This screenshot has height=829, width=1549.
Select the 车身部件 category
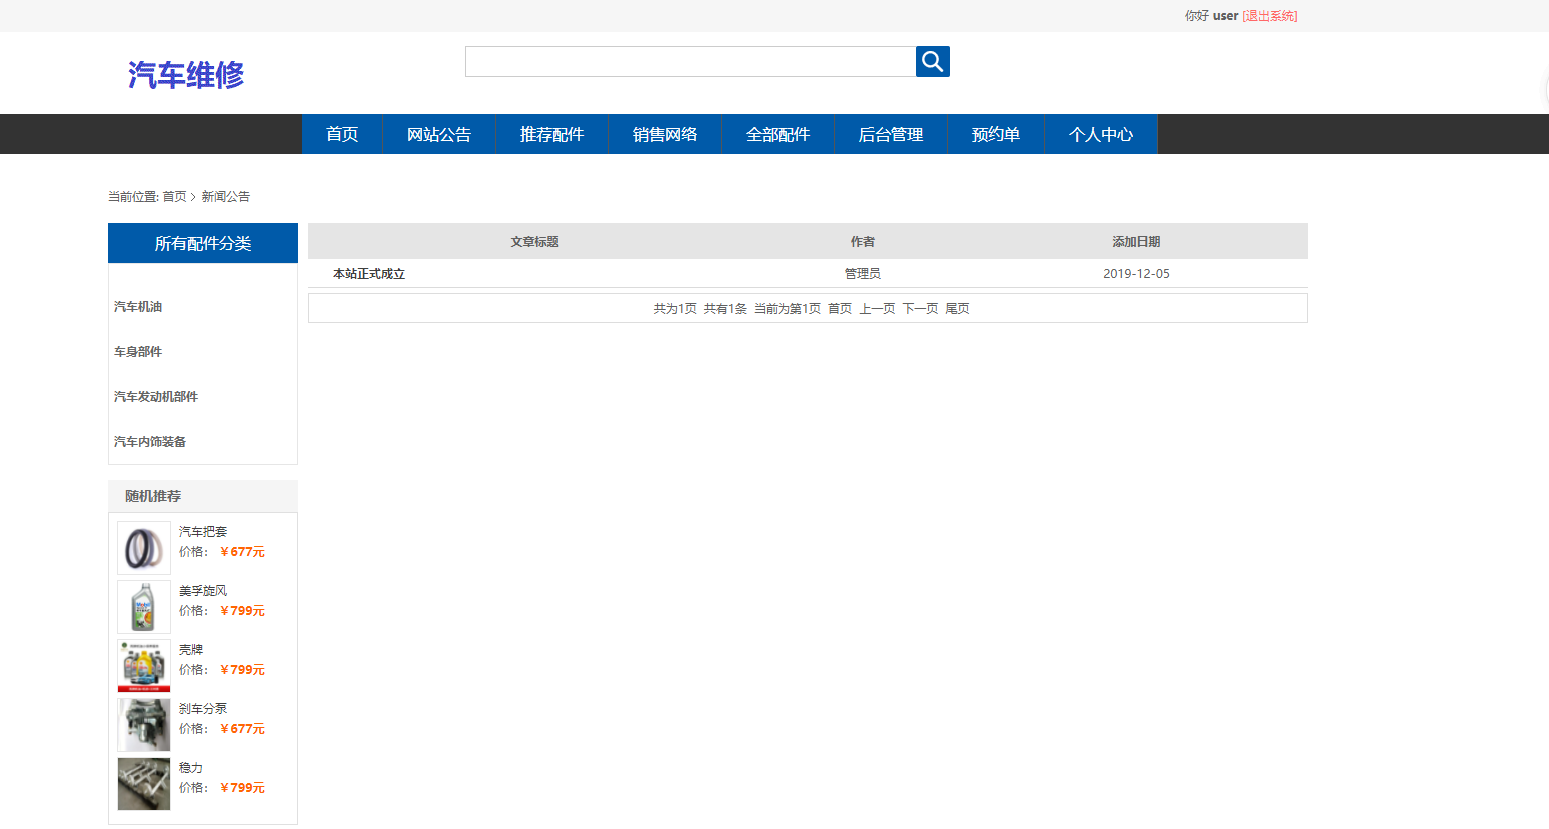[138, 351]
